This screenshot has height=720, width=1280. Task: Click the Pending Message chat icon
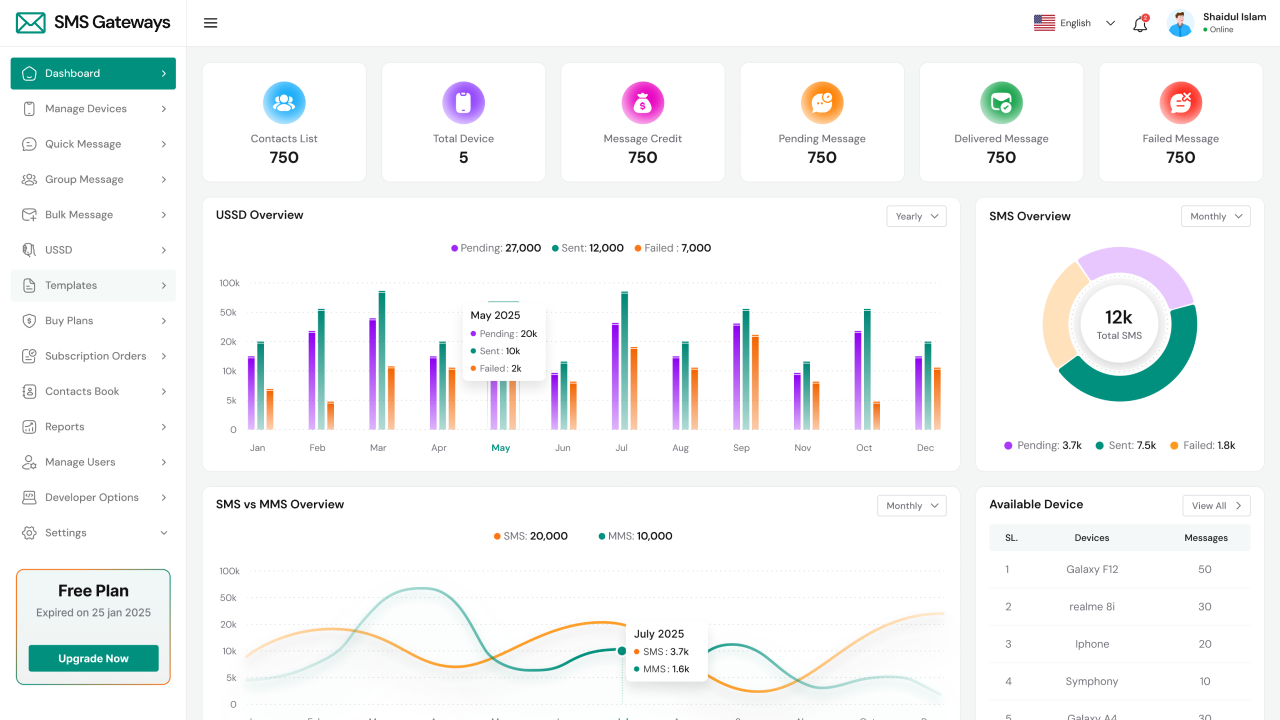[822, 102]
